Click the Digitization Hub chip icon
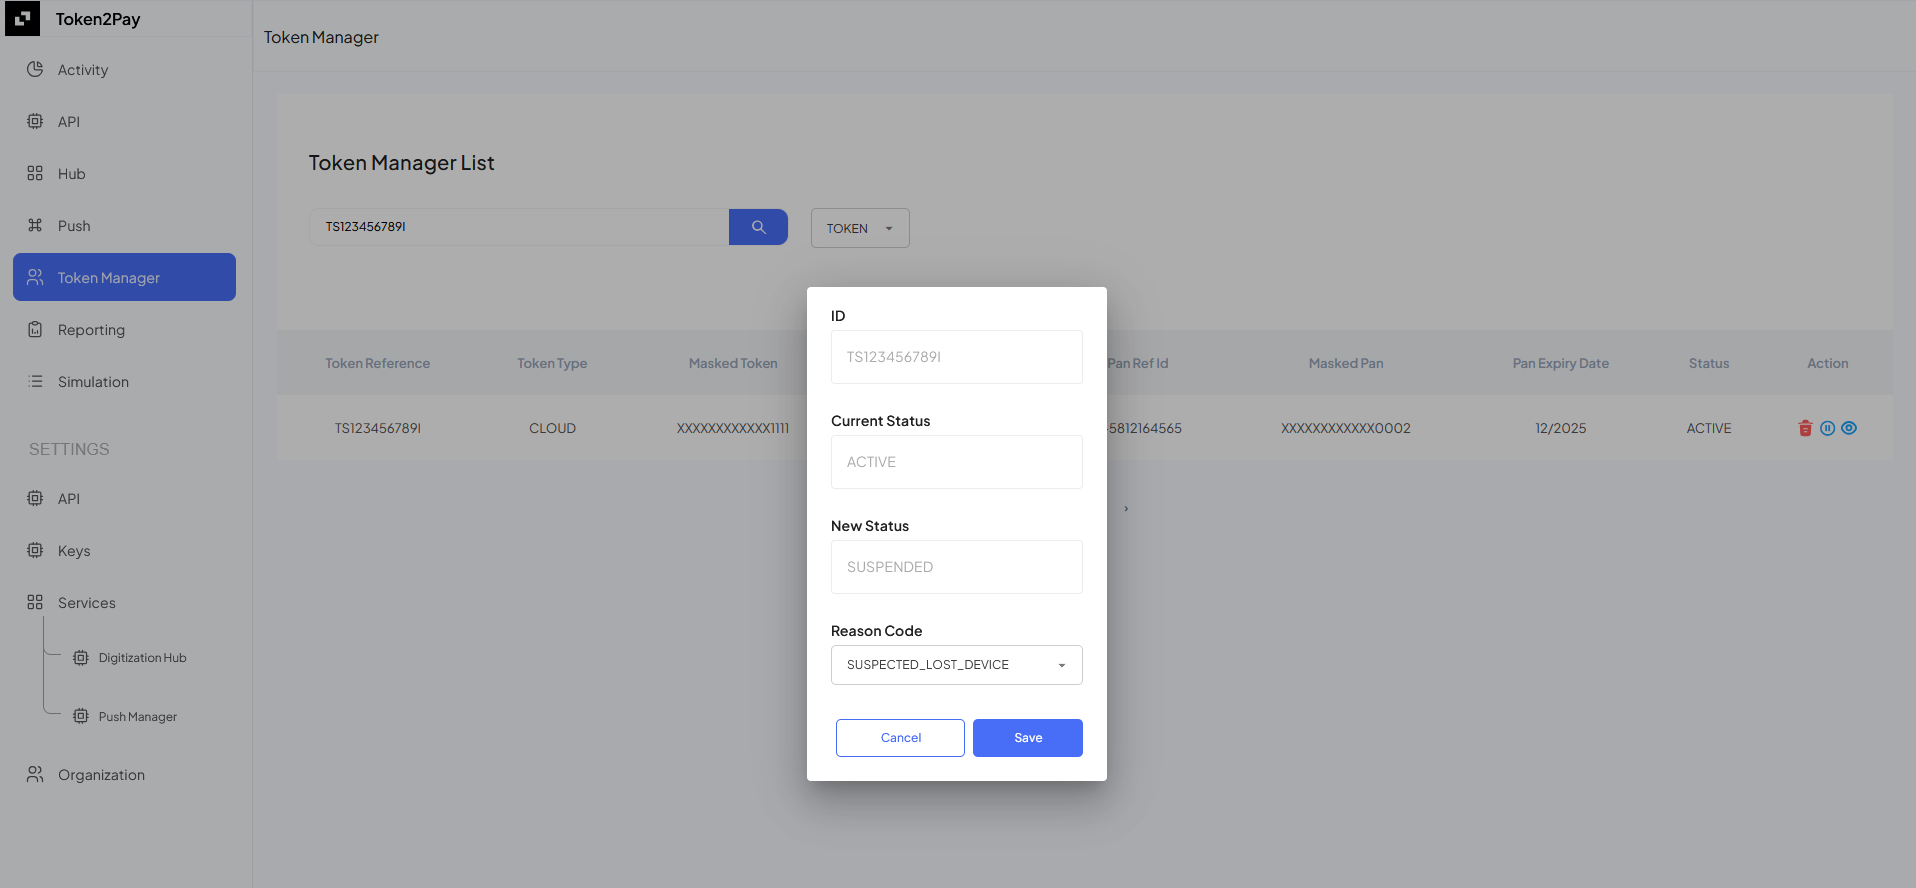1916x888 pixels. click(81, 658)
